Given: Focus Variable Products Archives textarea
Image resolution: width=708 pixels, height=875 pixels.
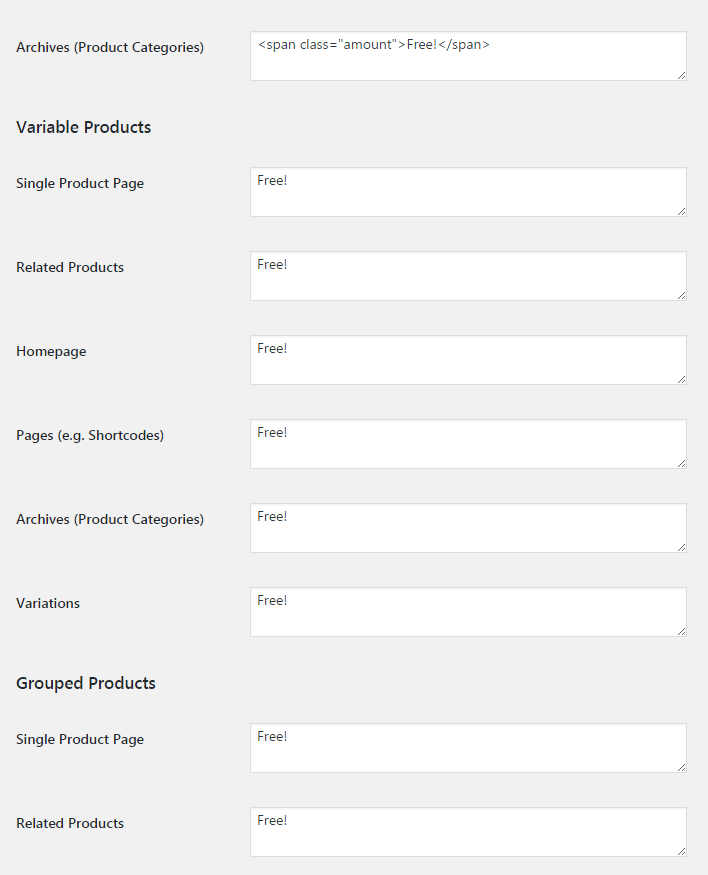Looking at the screenshot, I should coord(468,528).
